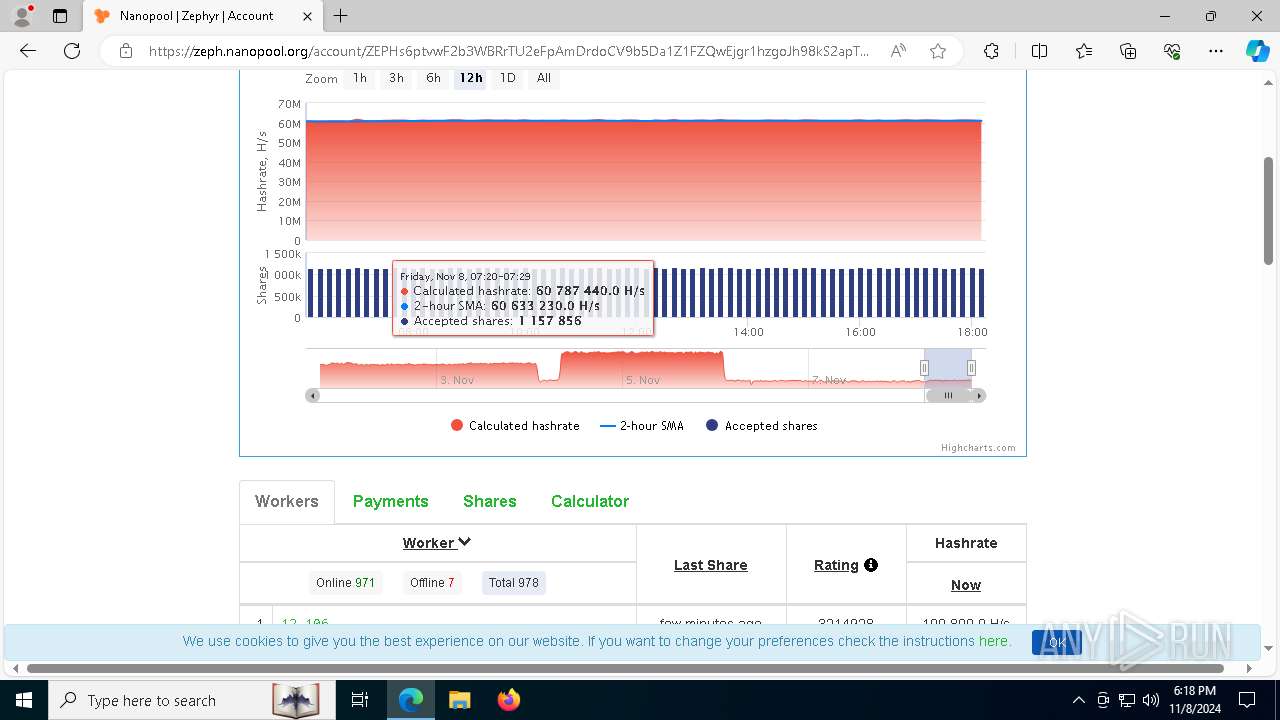Open the Favorites list icon
This screenshot has width=1280, height=720.
[1084, 51]
